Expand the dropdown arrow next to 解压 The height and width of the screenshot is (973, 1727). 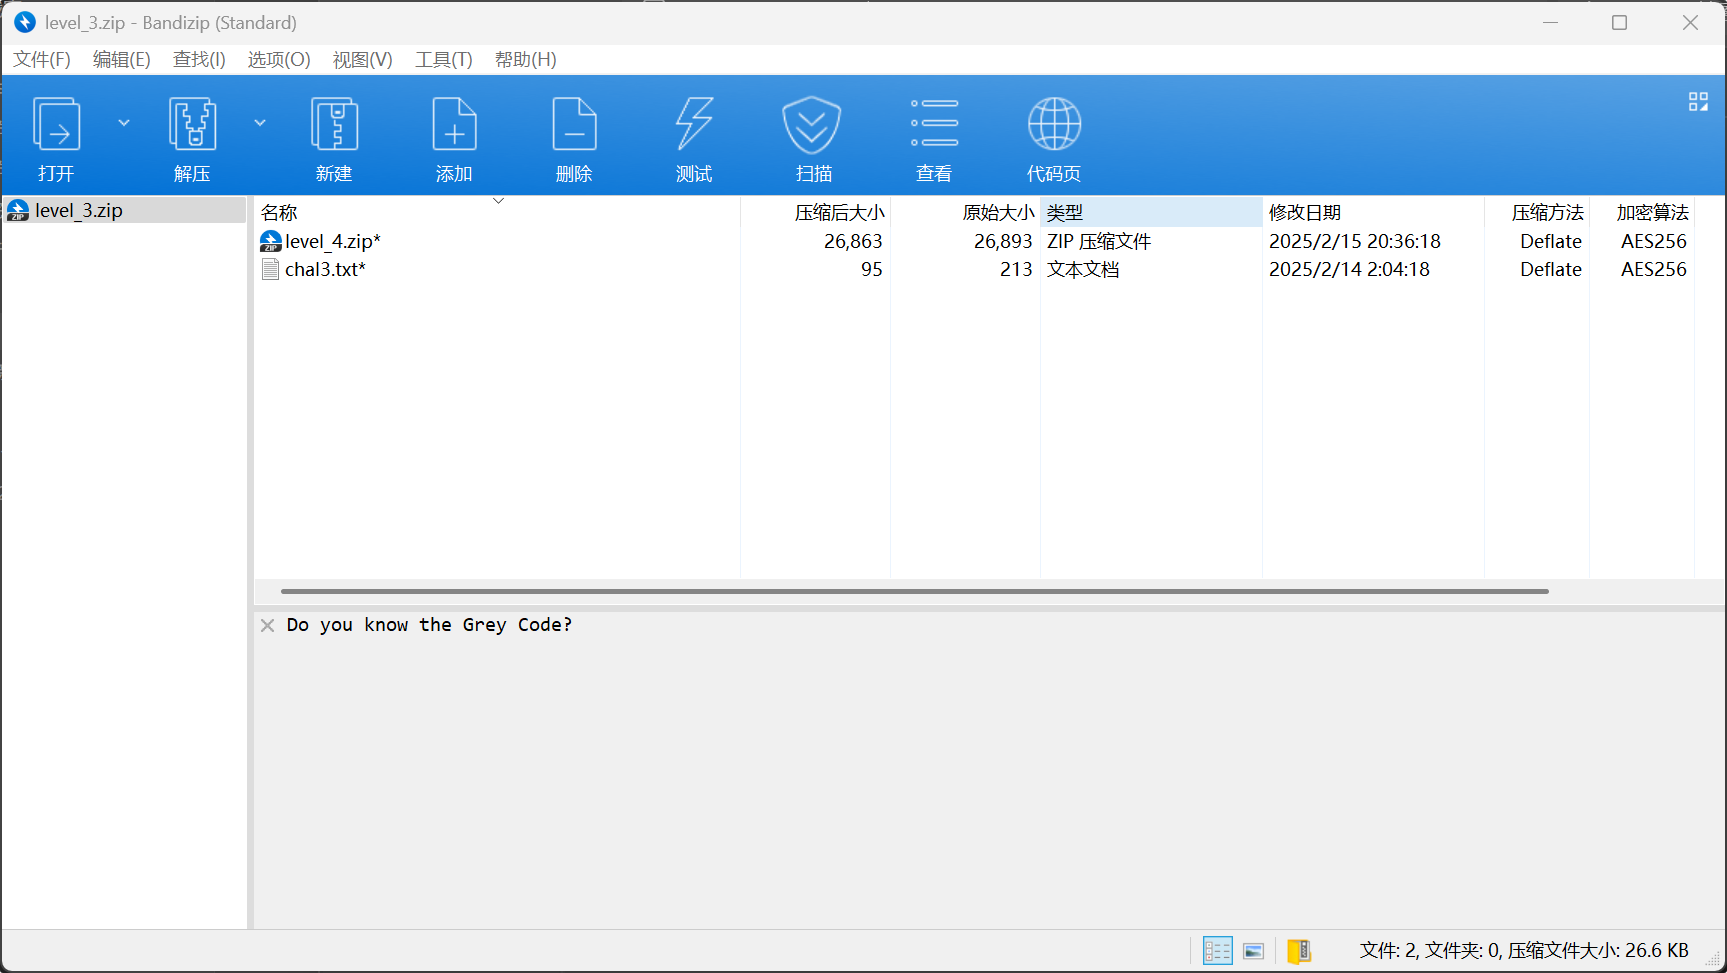click(x=260, y=123)
